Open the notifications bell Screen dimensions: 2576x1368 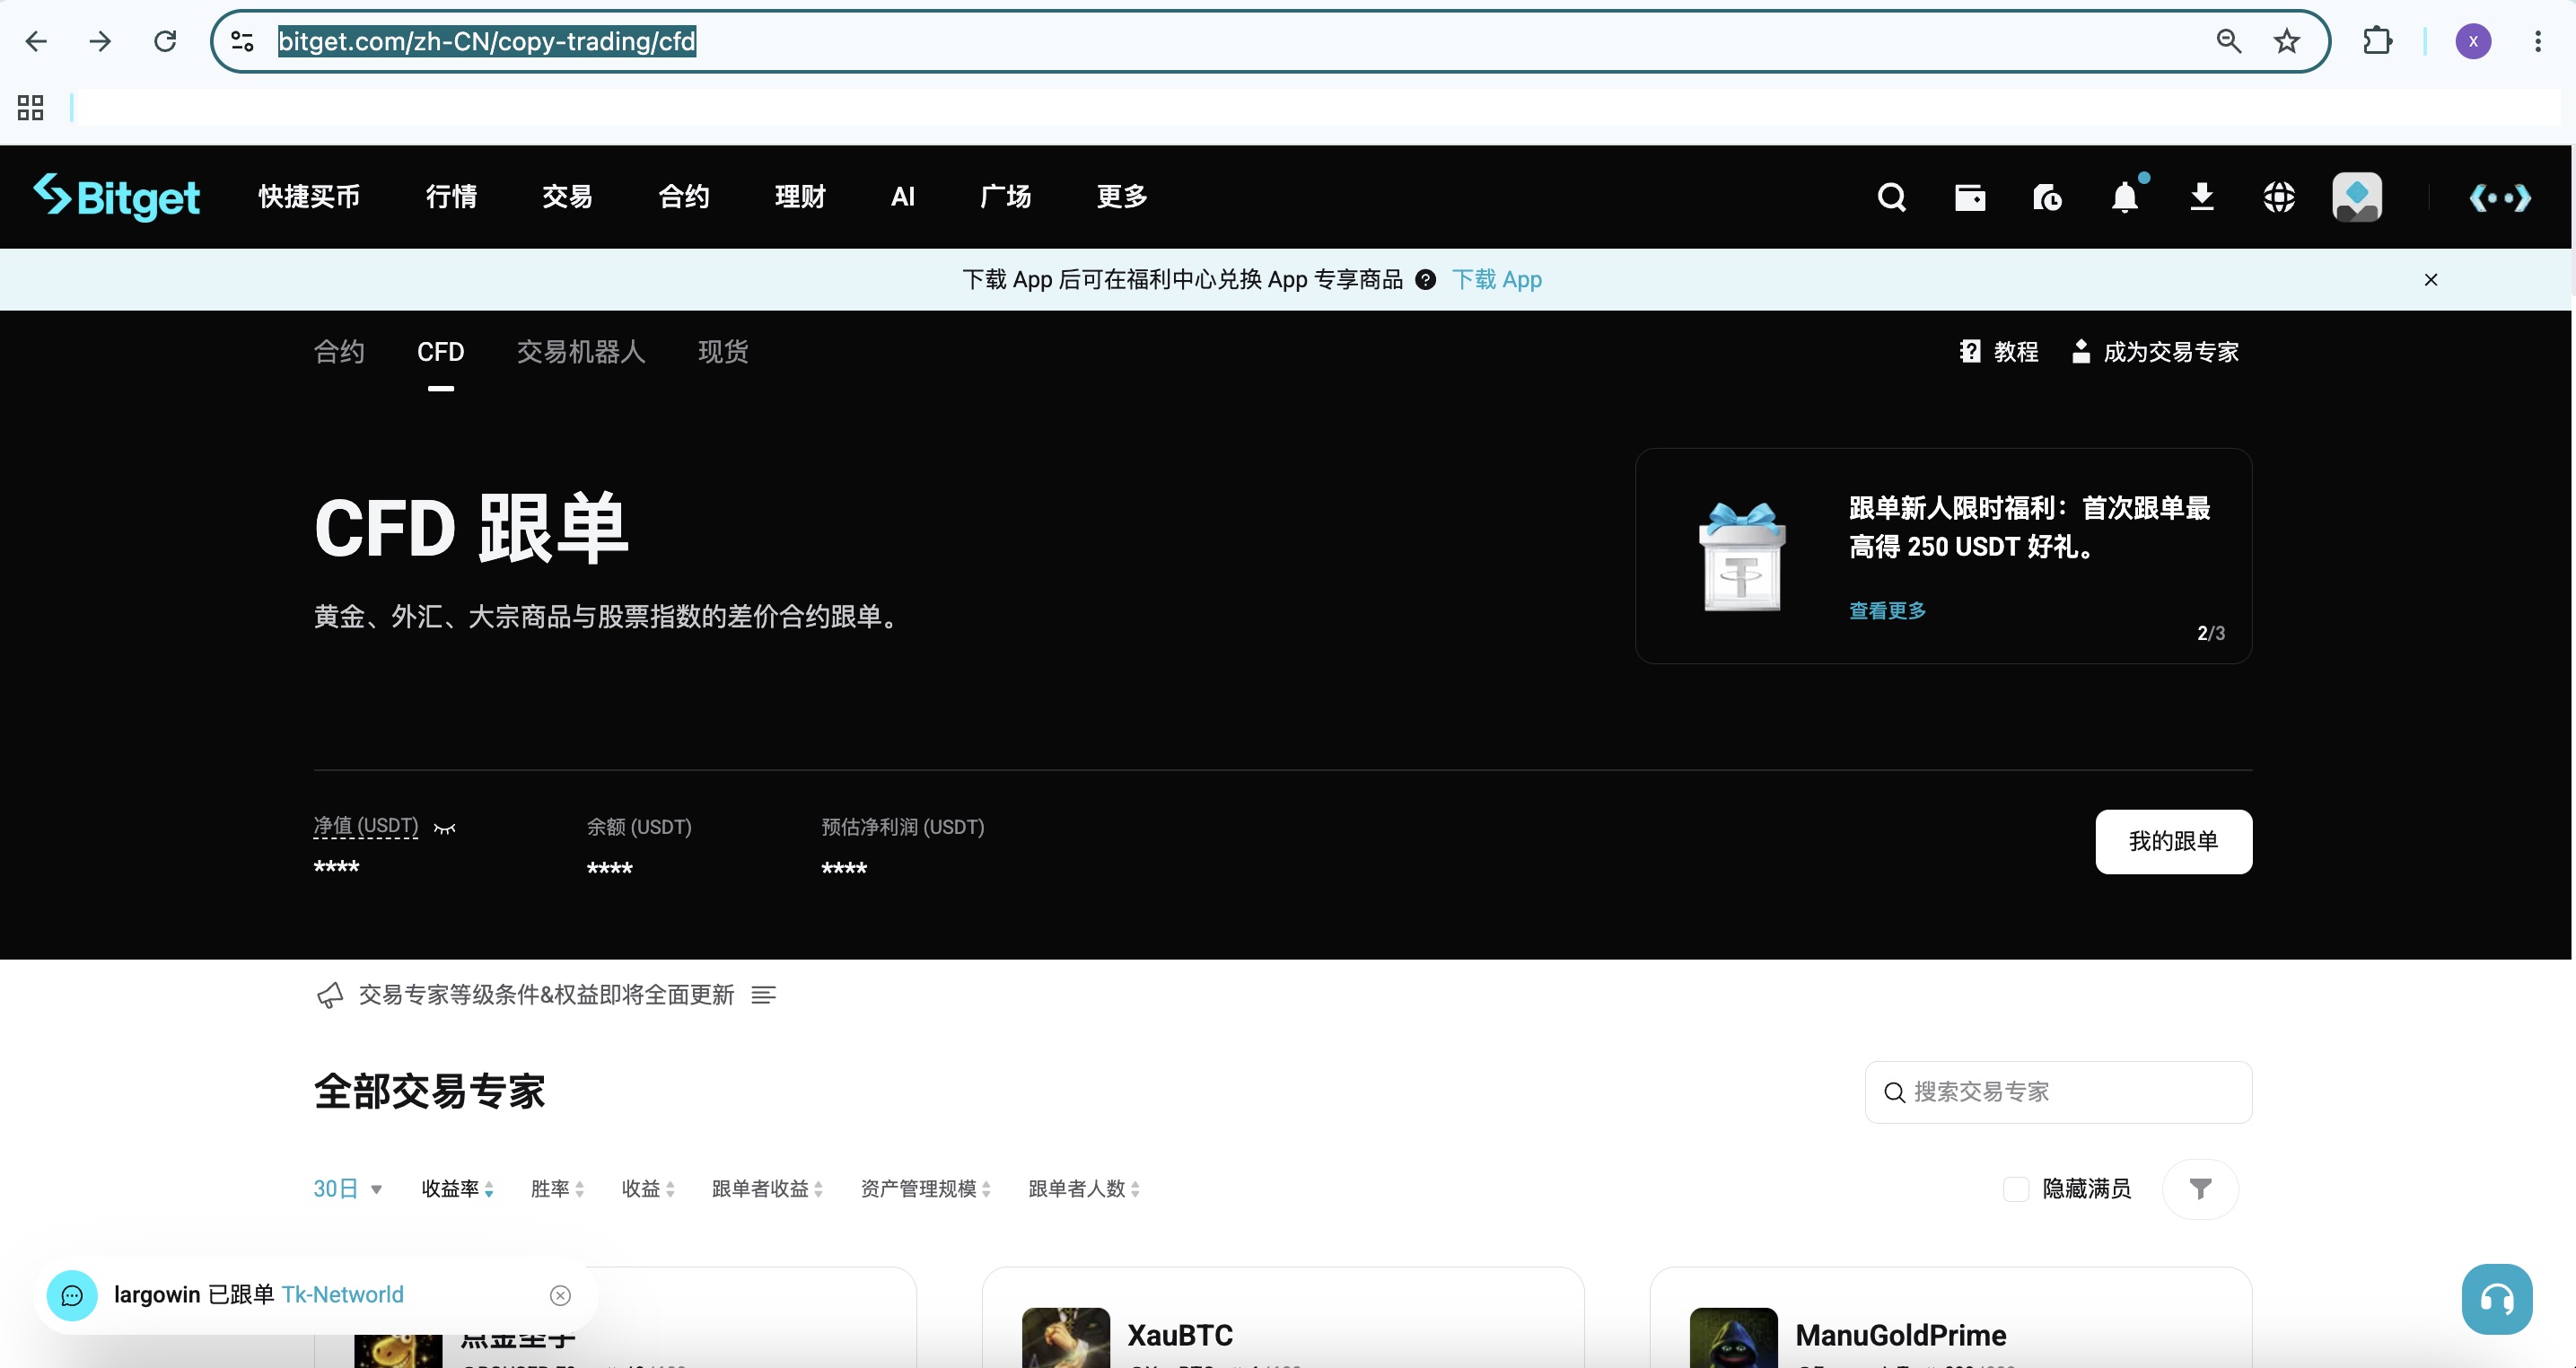2125,197
